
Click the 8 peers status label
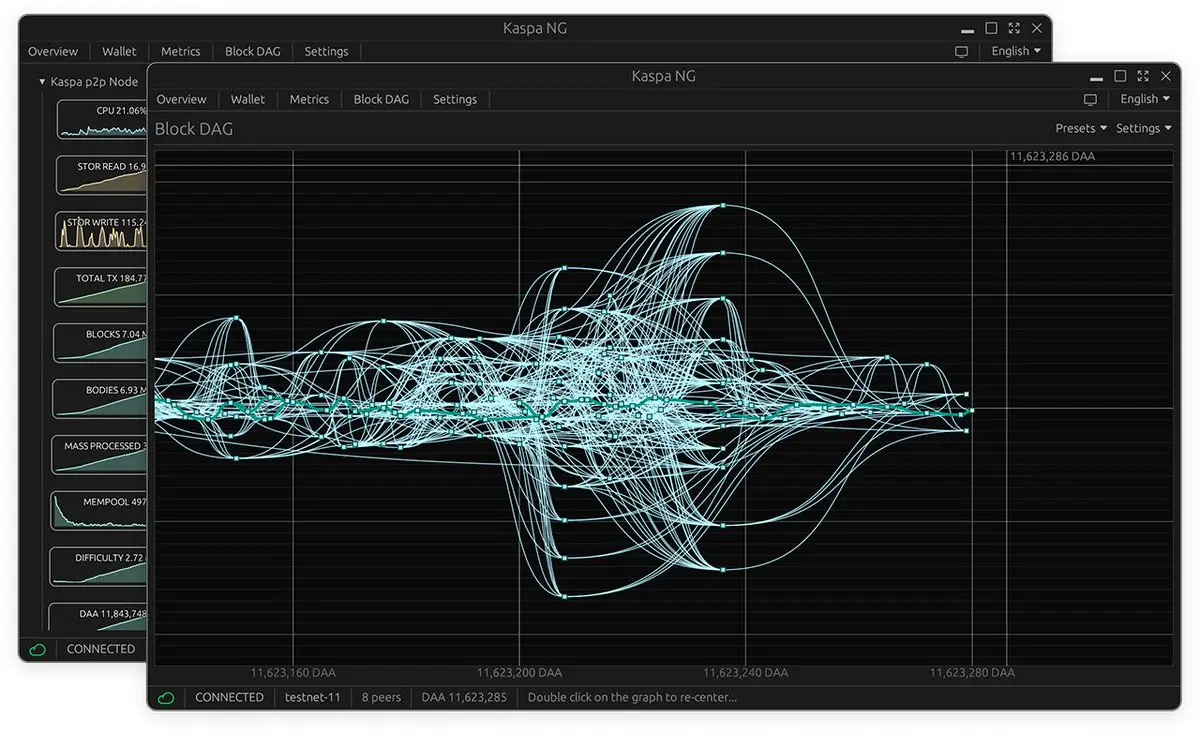point(381,698)
